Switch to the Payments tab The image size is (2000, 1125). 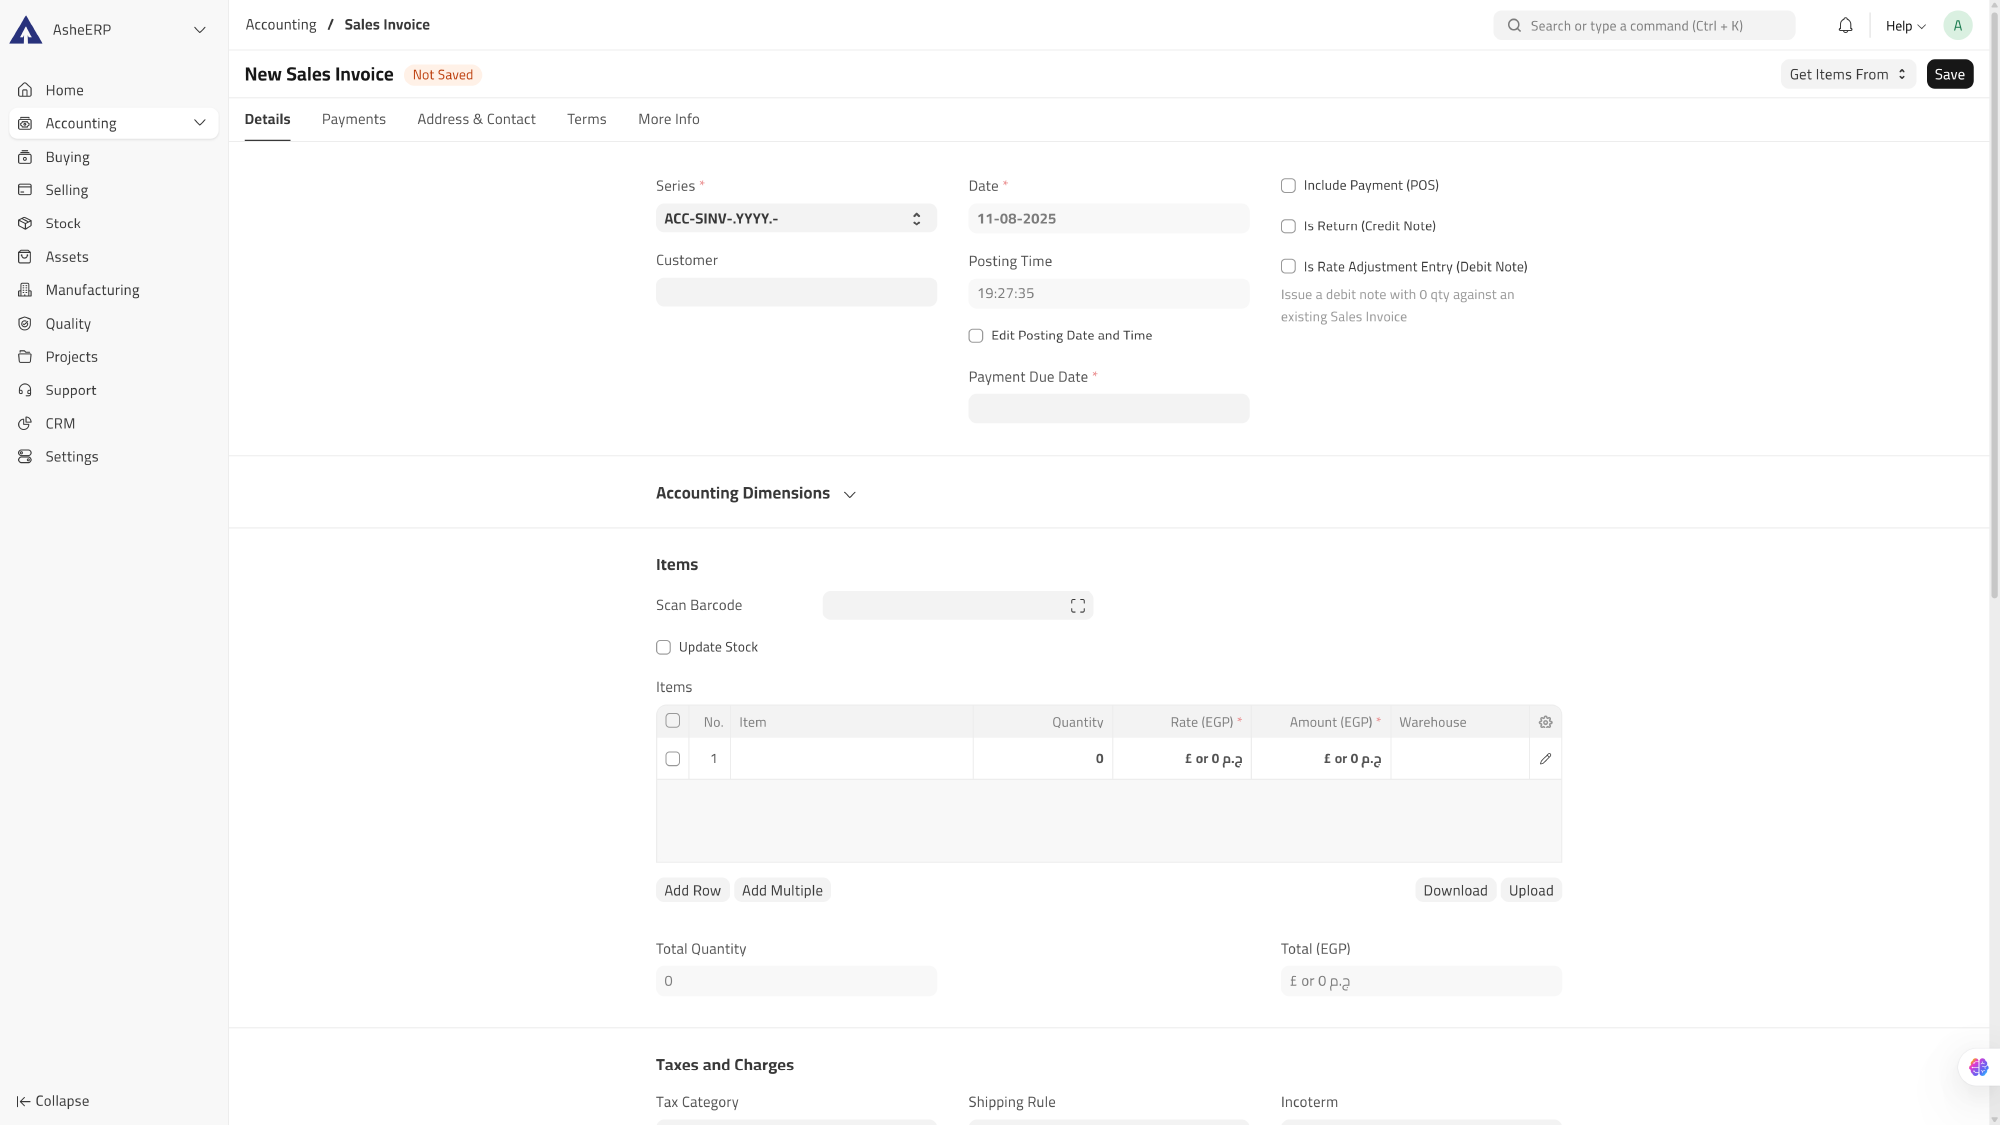pos(353,119)
